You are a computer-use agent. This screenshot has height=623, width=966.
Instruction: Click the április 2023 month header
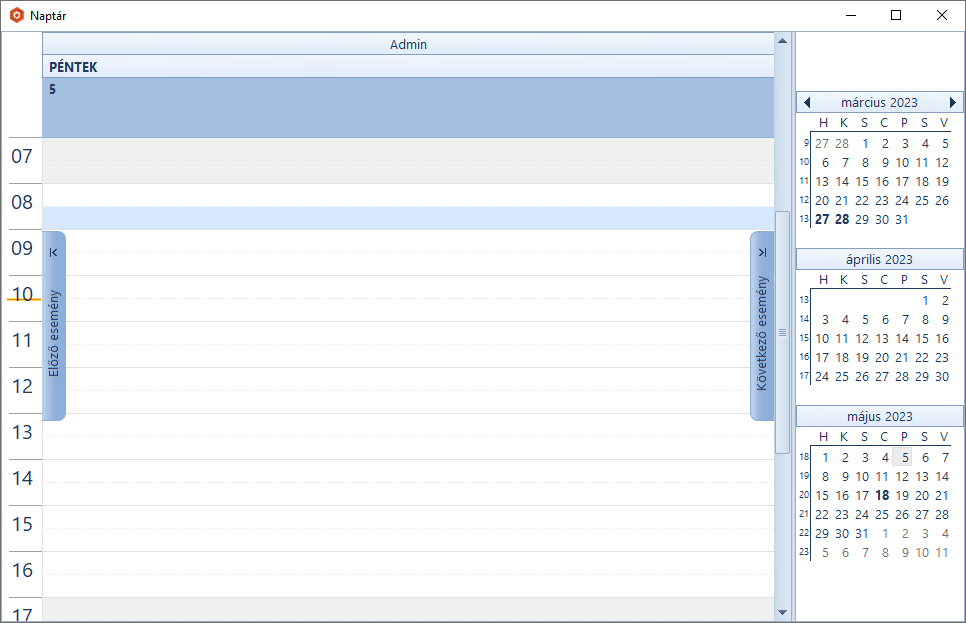click(879, 259)
